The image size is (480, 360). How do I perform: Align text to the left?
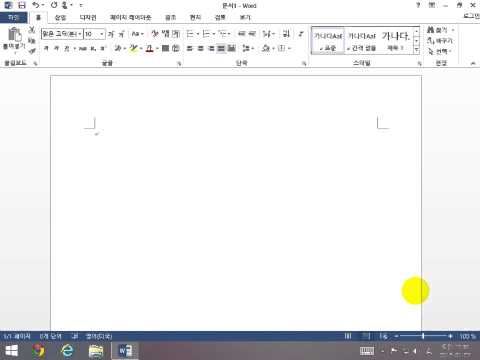[x=190, y=48]
